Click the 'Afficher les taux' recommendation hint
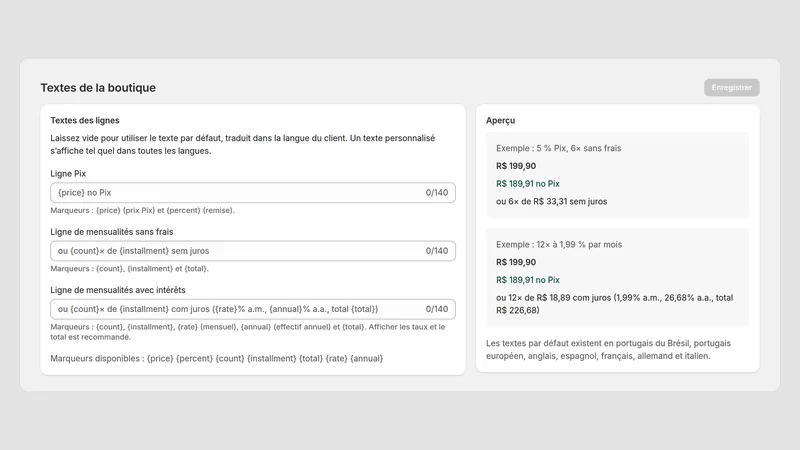Viewport: 800px width, 450px height. (247, 332)
